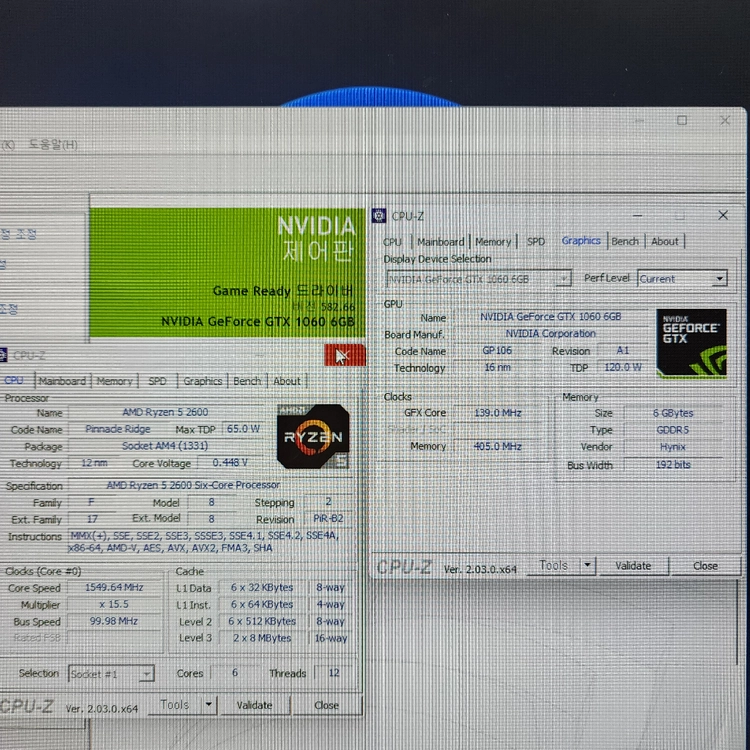Click Max TDP value 65.0 W
This screenshot has width=750, height=750.
click(243, 429)
